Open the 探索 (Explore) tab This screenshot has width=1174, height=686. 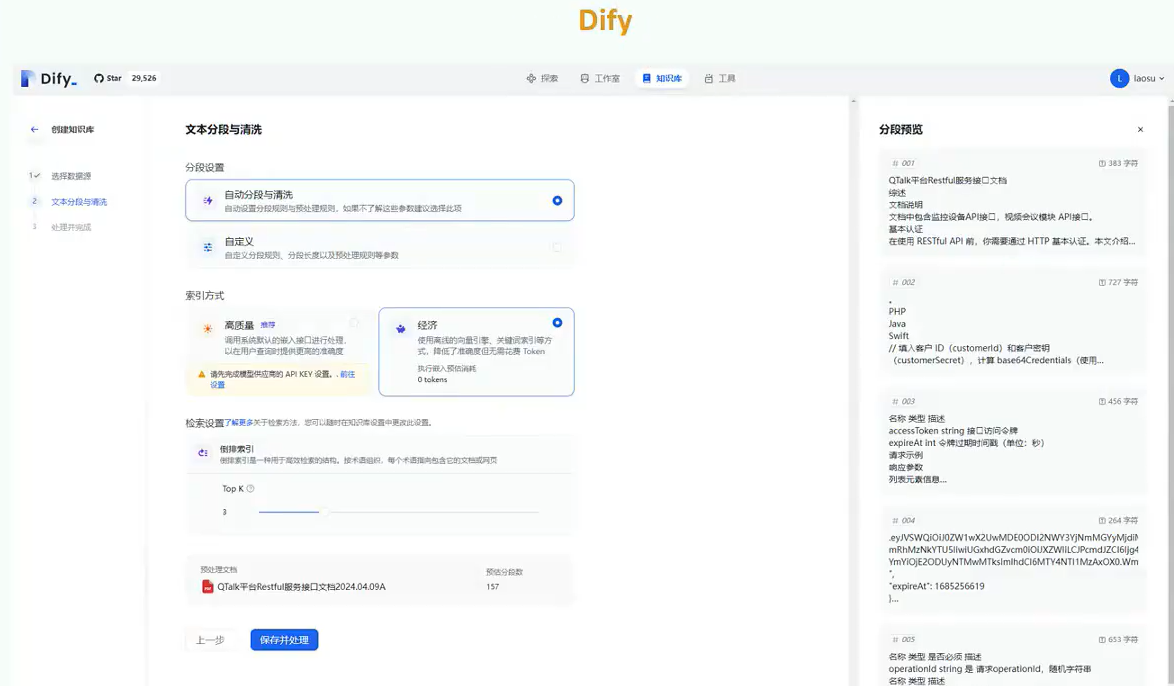tap(542, 78)
